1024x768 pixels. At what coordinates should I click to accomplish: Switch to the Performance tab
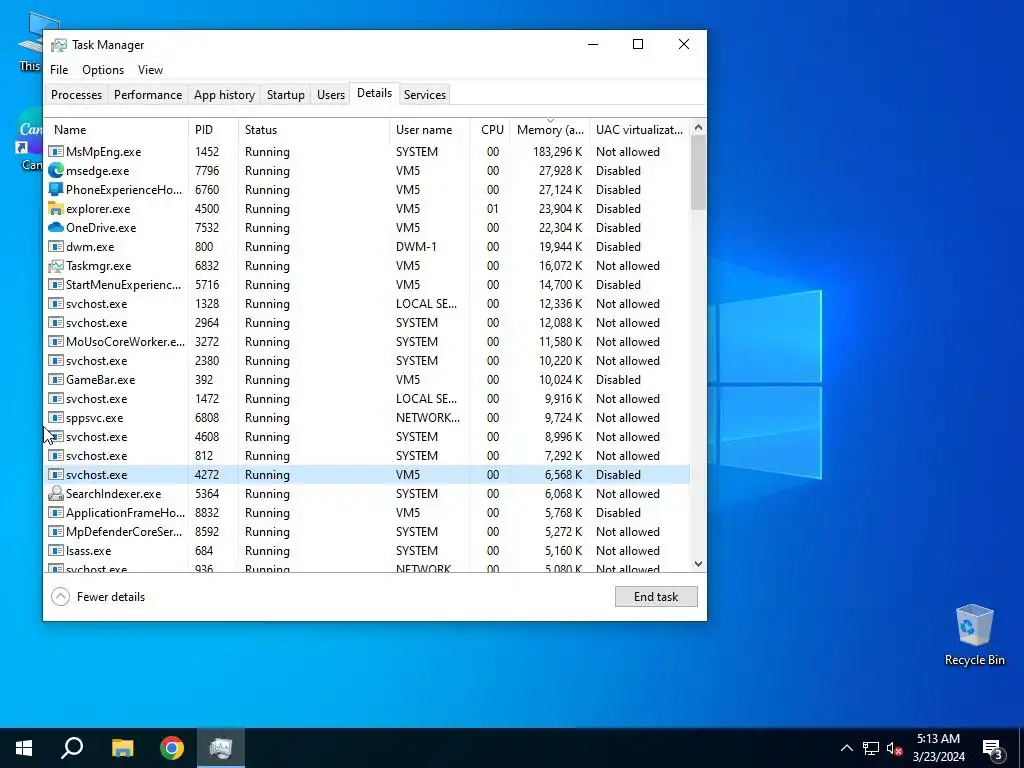(148, 95)
